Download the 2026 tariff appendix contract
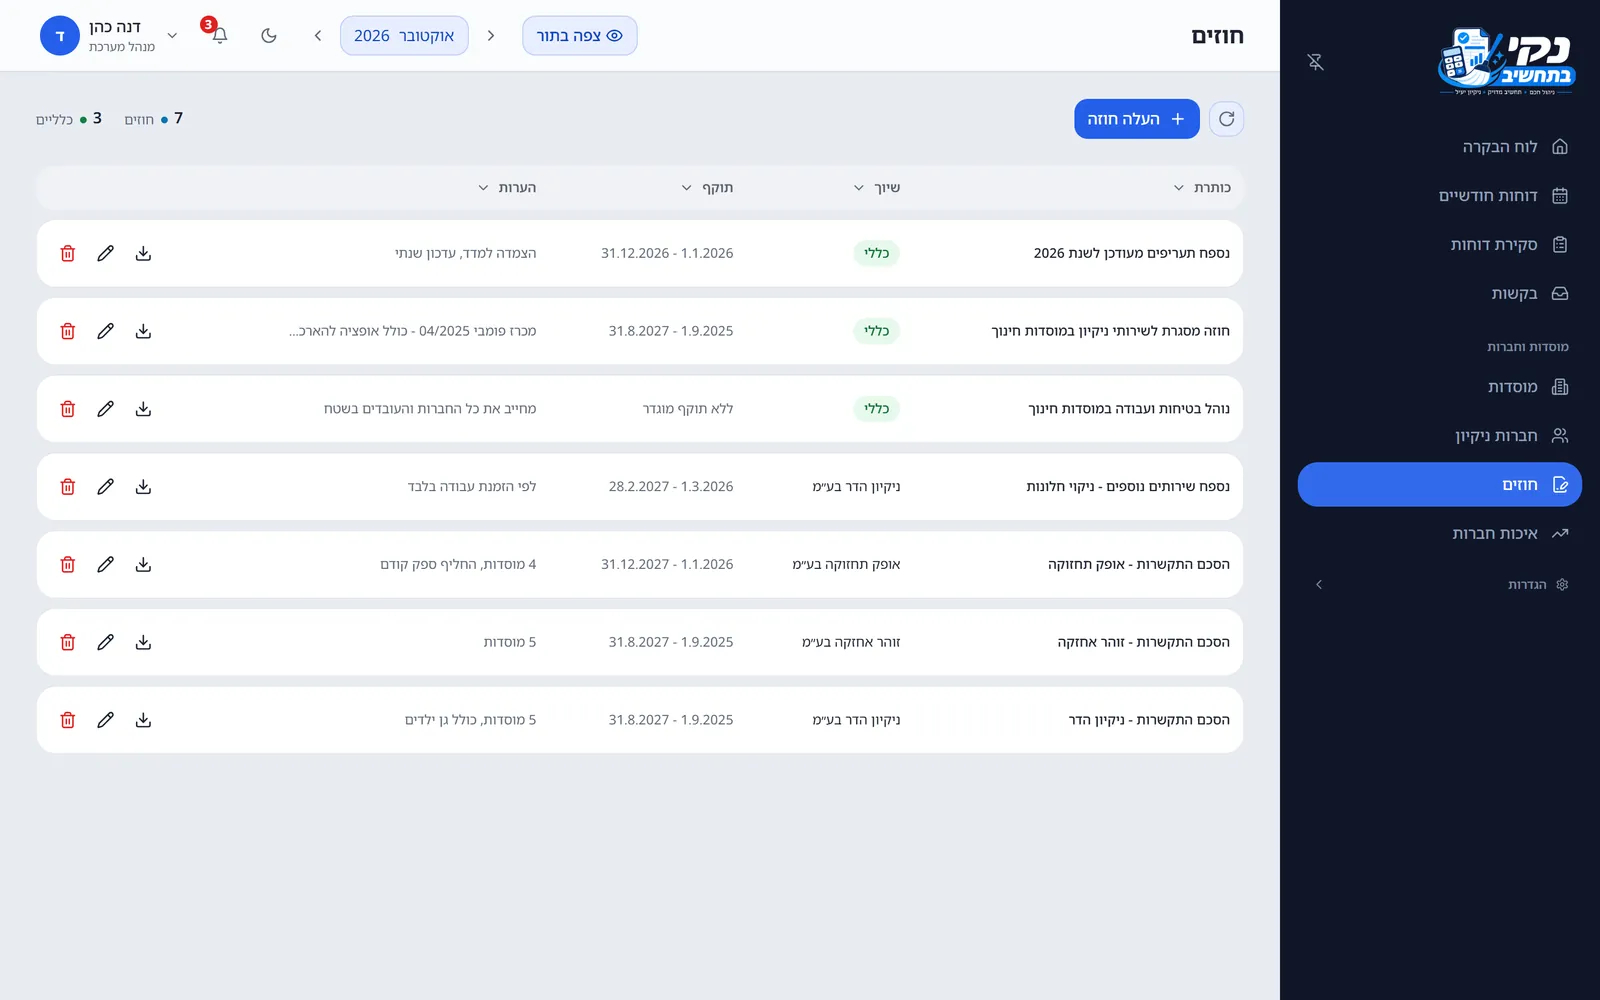This screenshot has width=1600, height=1000. pos(143,253)
